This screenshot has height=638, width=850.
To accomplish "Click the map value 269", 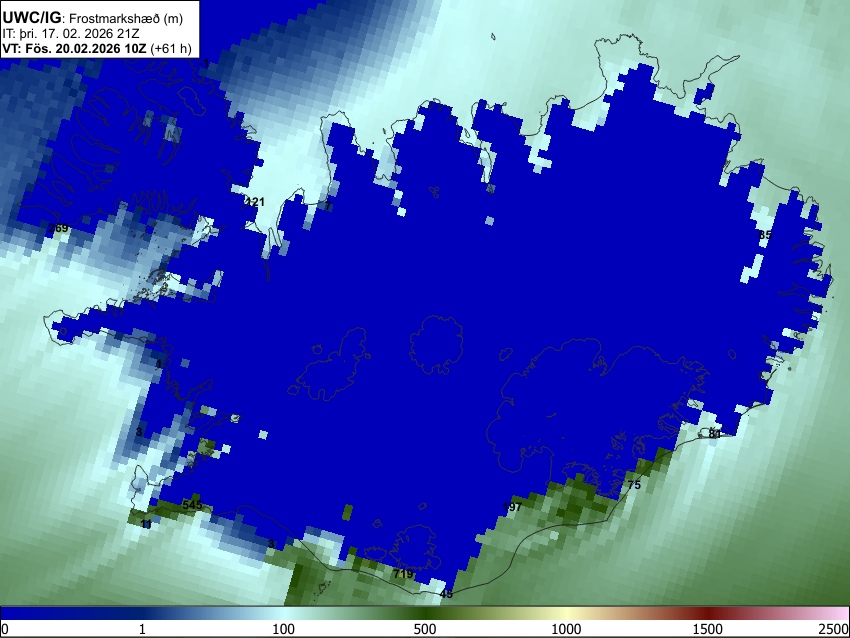I will coord(59,228).
